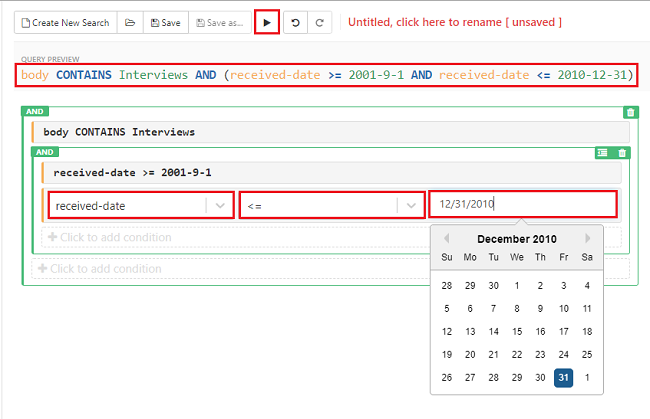This screenshot has width=650, height=419.
Task: Go to previous month in calendar
Action: pos(446,238)
